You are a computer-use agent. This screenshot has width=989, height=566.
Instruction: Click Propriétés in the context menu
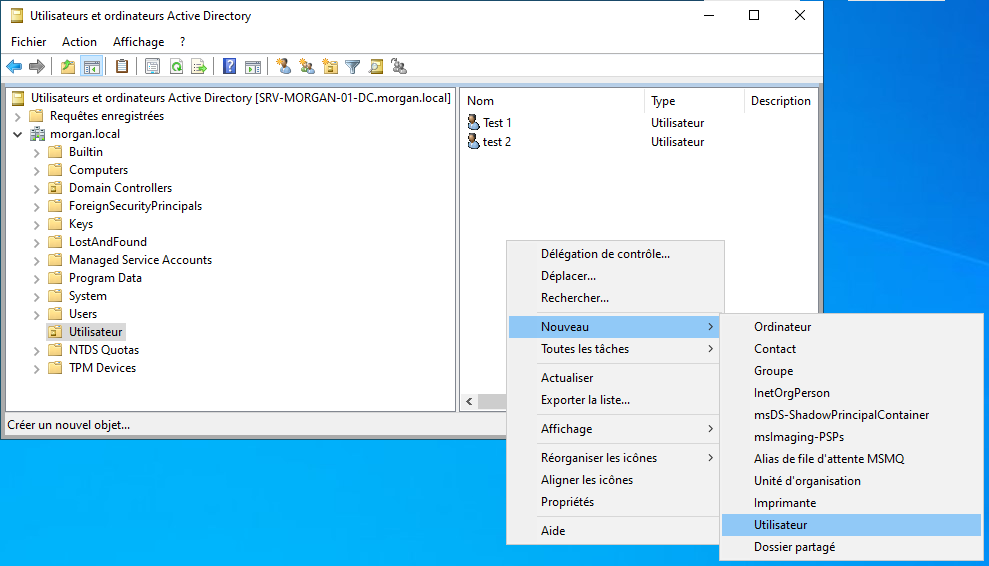[x=567, y=502]
